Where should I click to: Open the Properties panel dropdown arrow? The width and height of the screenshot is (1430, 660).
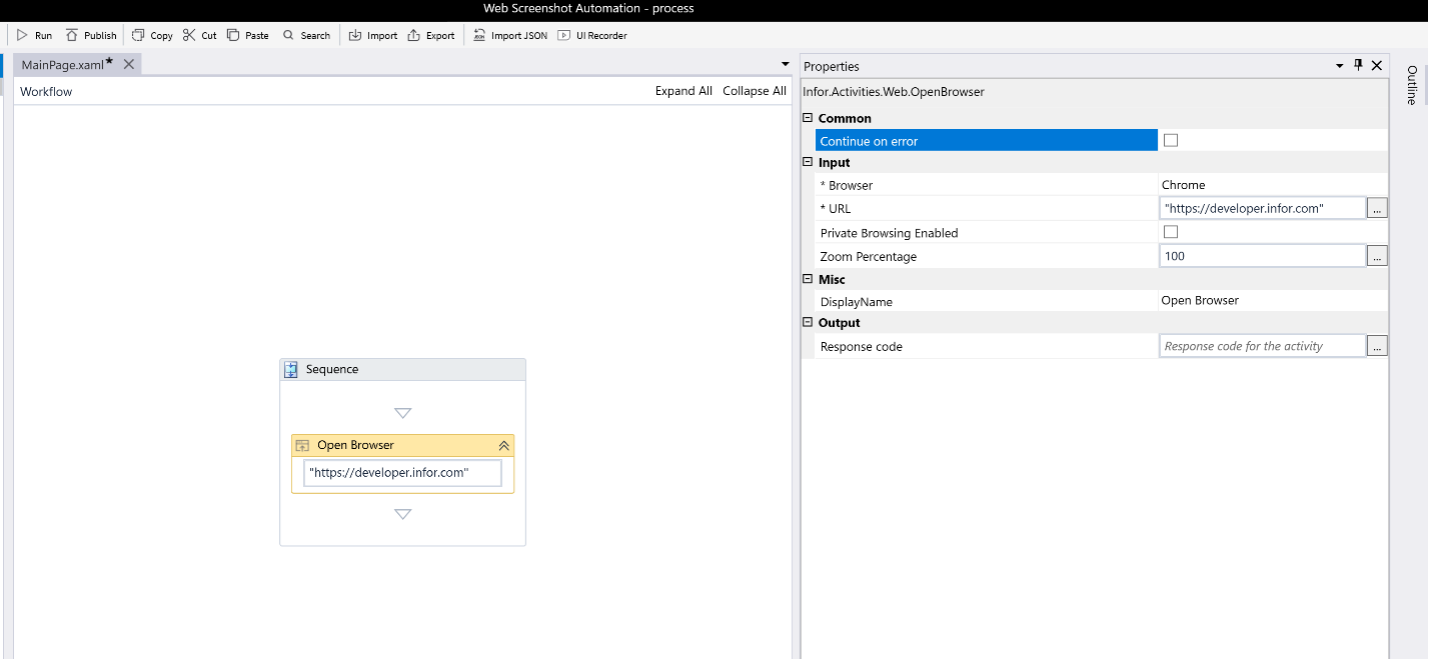1340,66
